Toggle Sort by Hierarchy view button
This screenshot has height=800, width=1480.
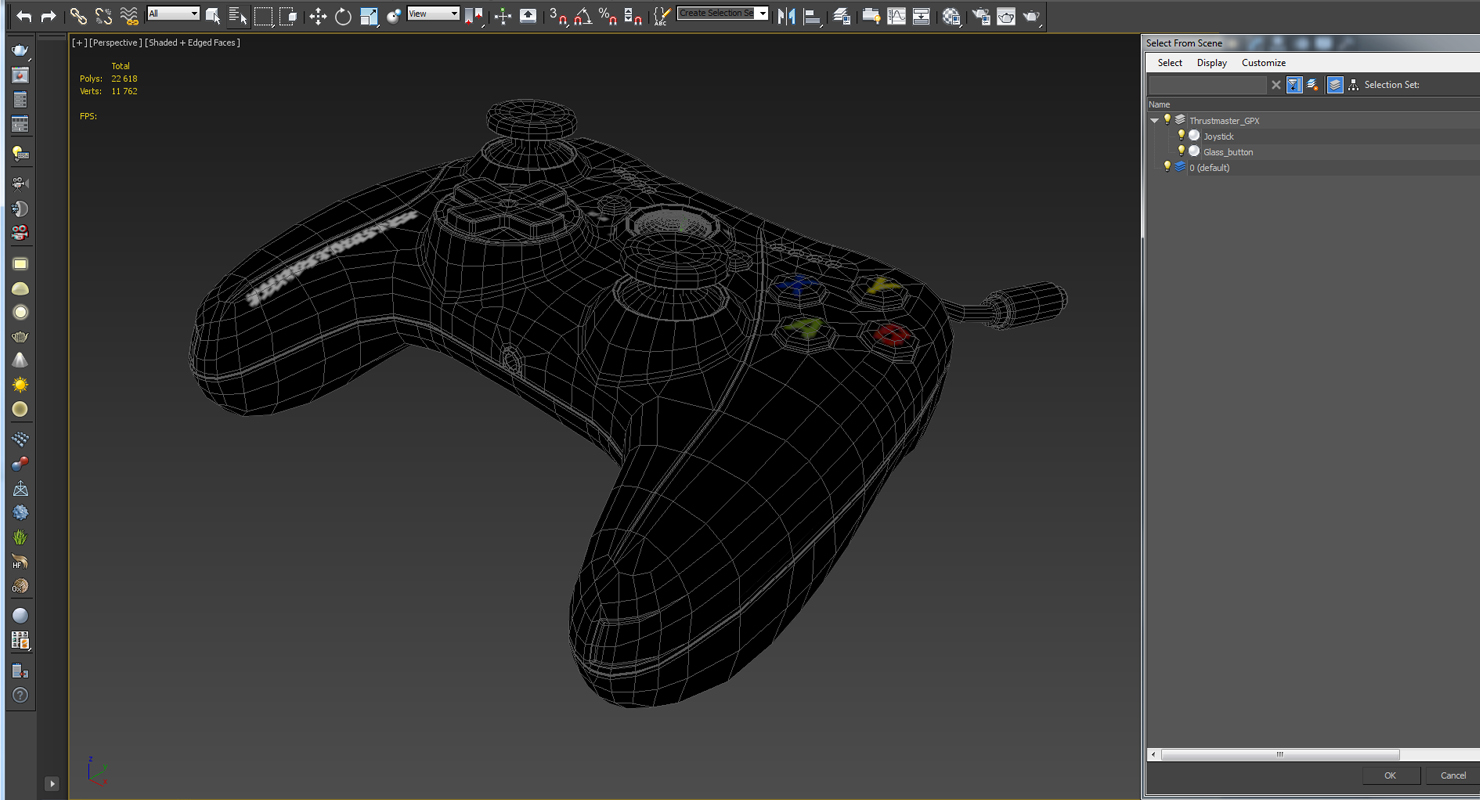click(x=1353, y=85)
